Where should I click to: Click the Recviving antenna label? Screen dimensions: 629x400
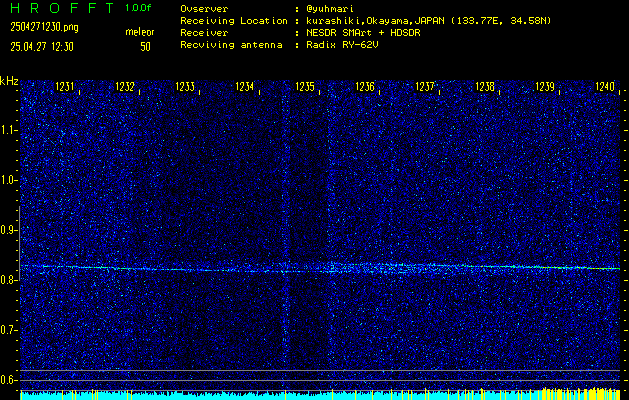point(231,45)
